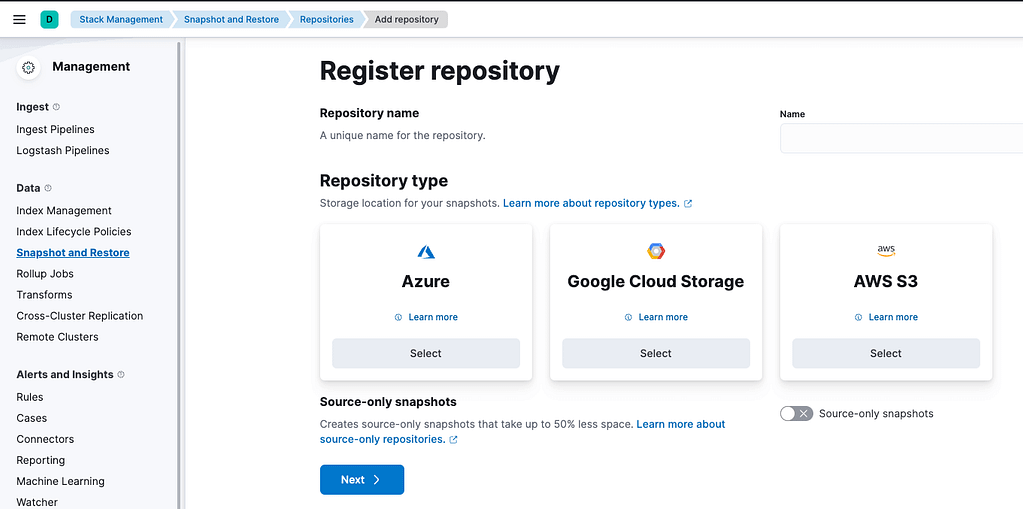Go to Repositories breadcrumb
The height and width of the screenshot is (509, 1023).
(326, 20)
